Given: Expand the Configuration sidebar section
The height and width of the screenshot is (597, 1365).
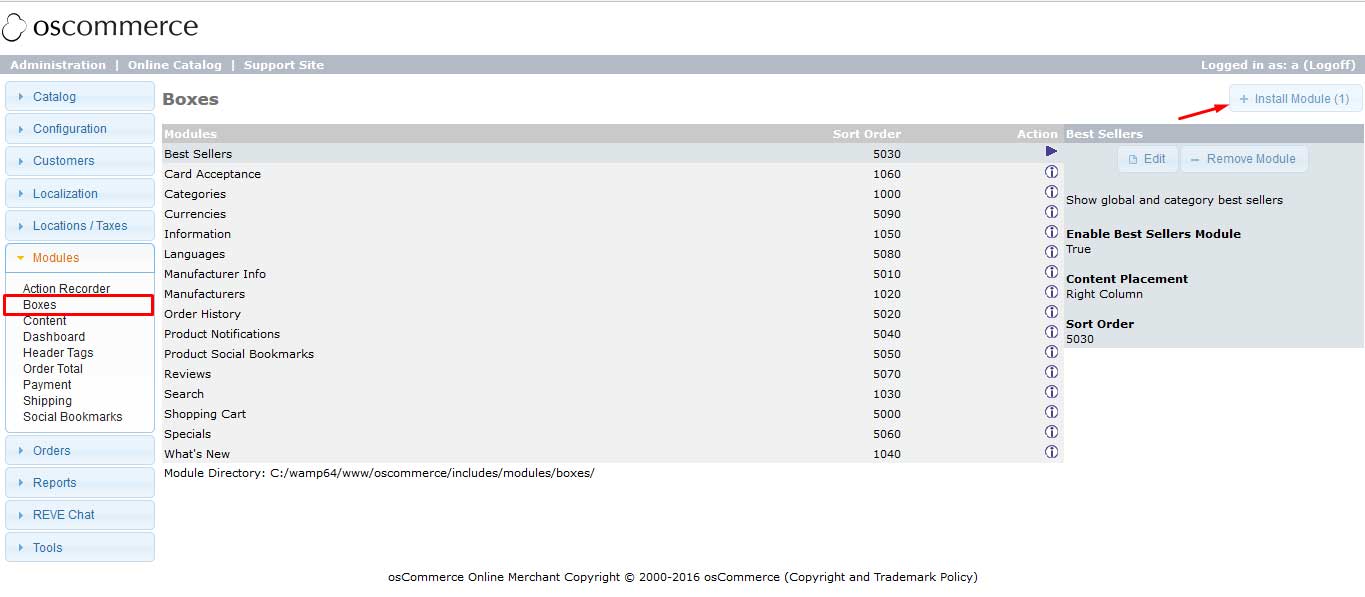Looking at the screenshot, I should click(80, 129).
